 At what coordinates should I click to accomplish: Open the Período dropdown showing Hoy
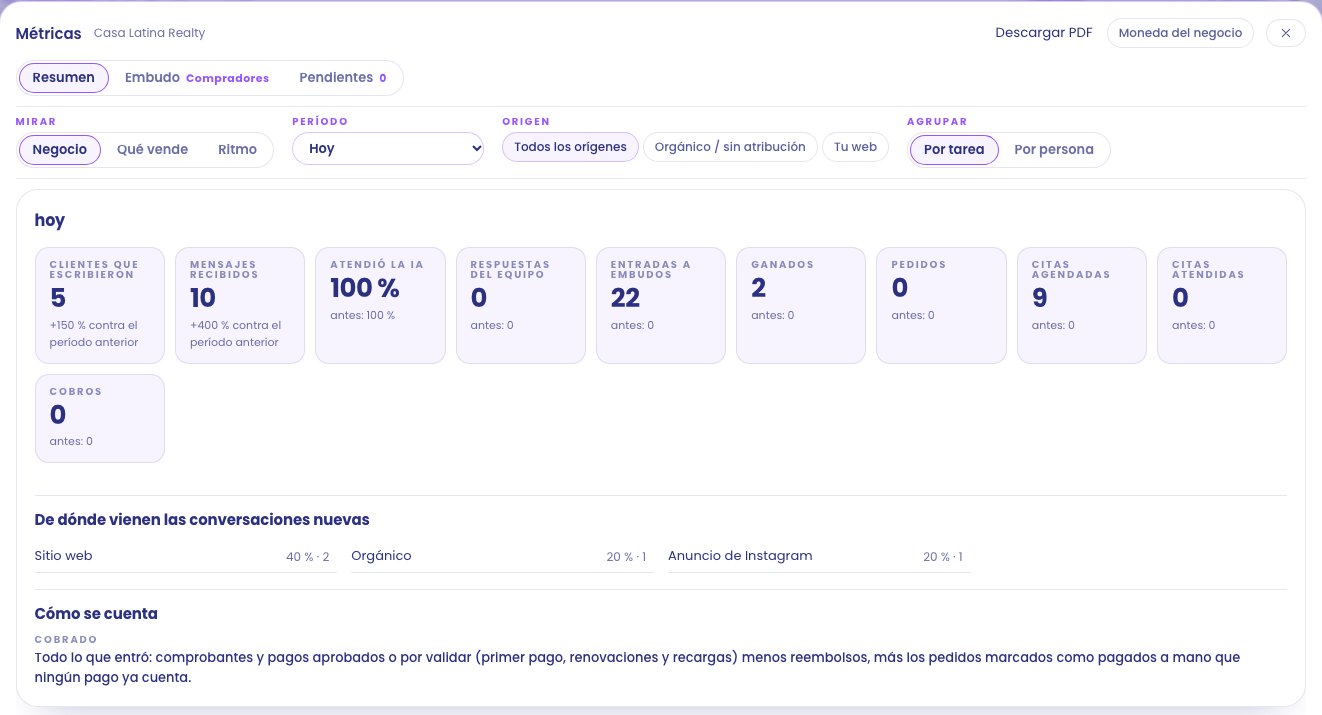click(x=388, y=149)
